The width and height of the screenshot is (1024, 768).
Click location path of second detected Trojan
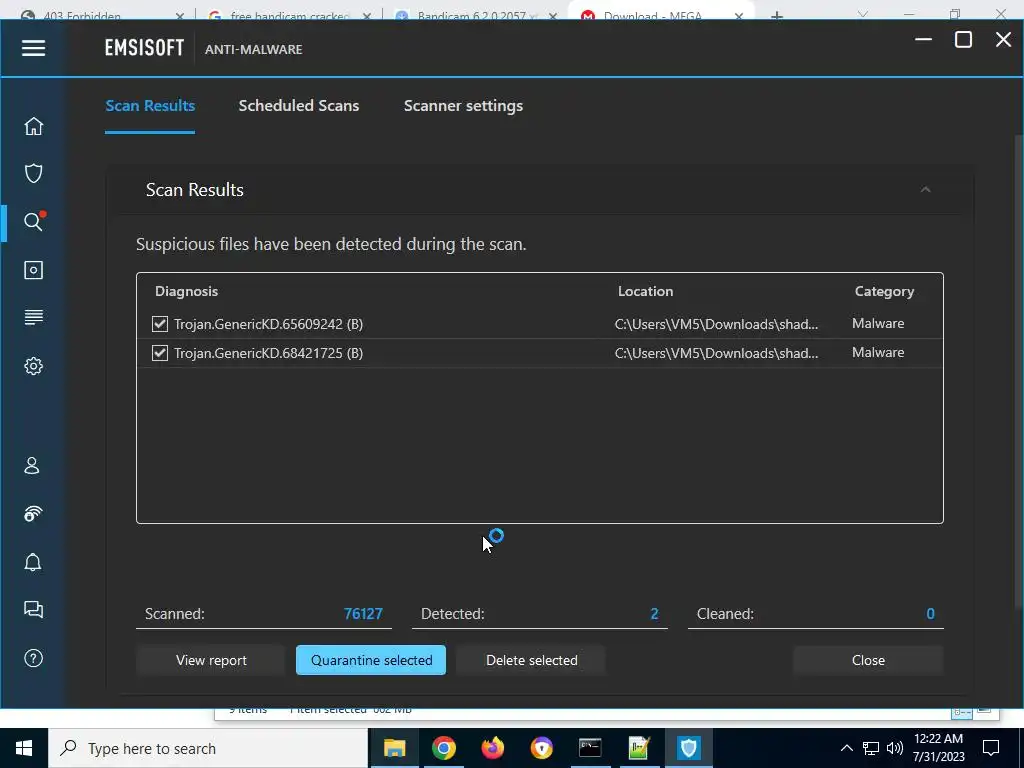(716, 353)
